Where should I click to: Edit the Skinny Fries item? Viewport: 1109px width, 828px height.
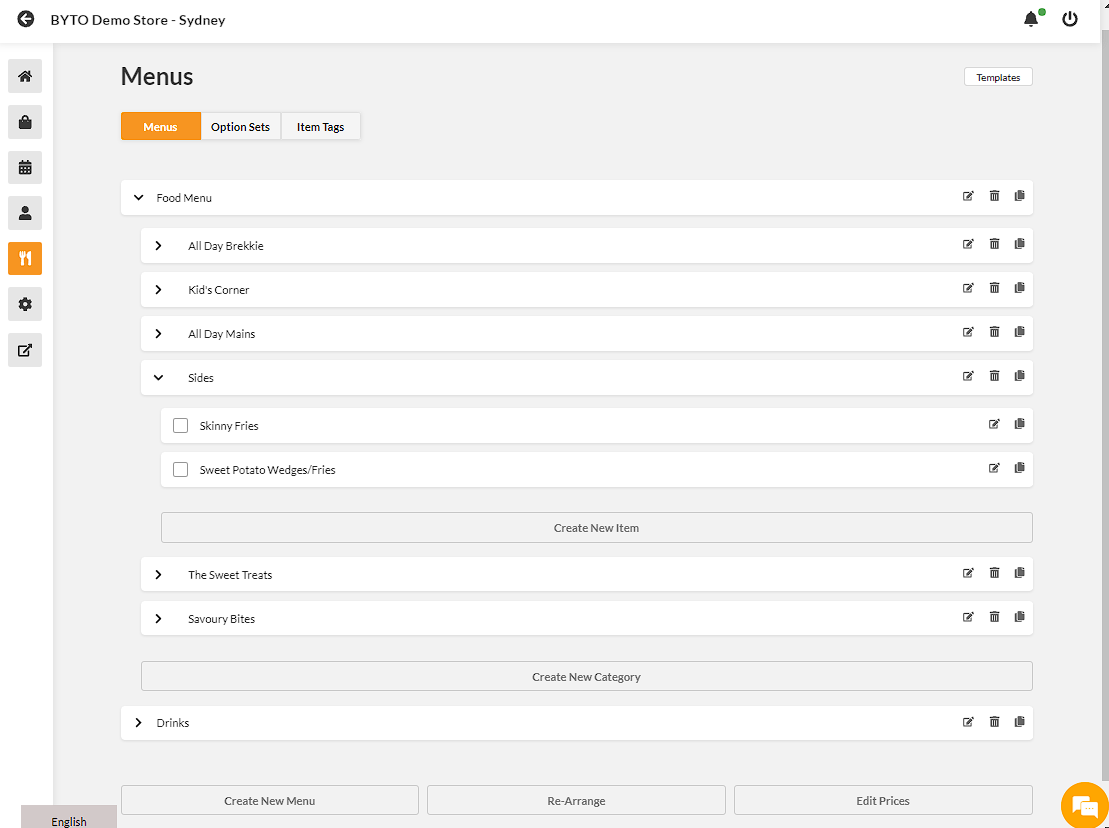point(994,424)
